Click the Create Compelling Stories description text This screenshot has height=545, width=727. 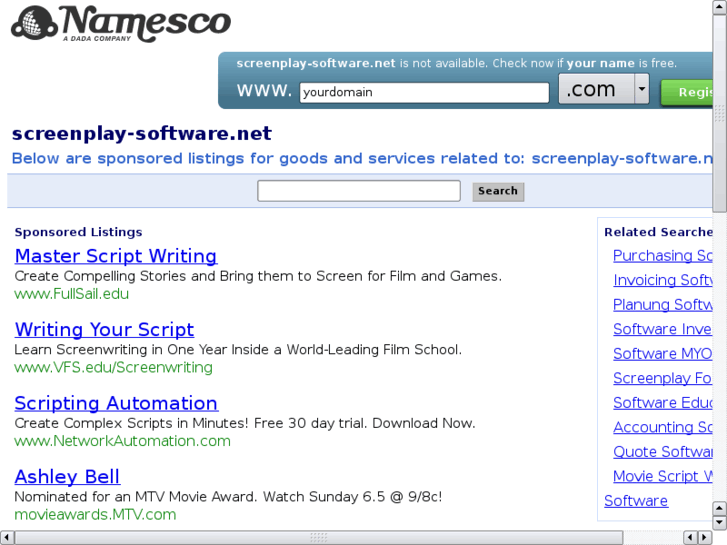coord(258,276)
